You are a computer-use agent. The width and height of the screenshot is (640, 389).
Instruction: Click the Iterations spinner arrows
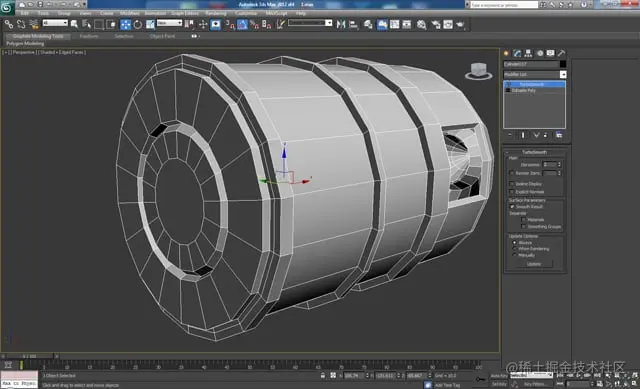click(x=559, y=164)
